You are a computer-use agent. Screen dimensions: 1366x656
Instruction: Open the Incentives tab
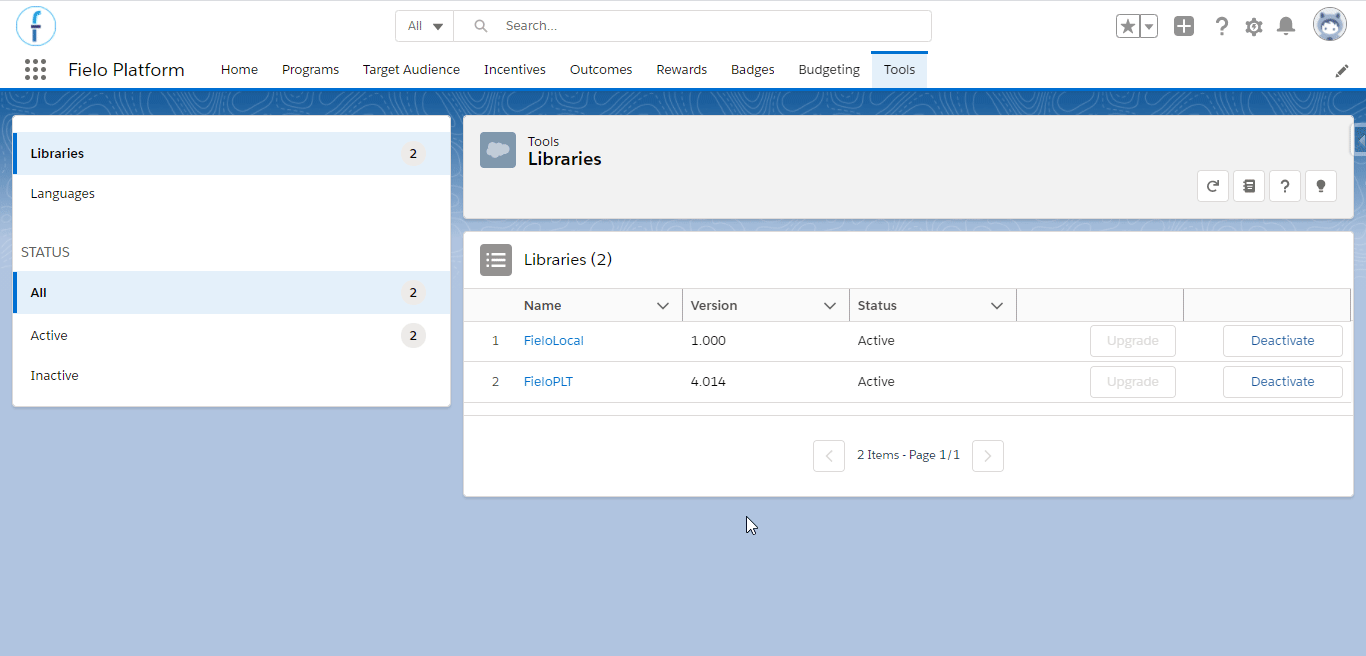click(x=515, y=70)
